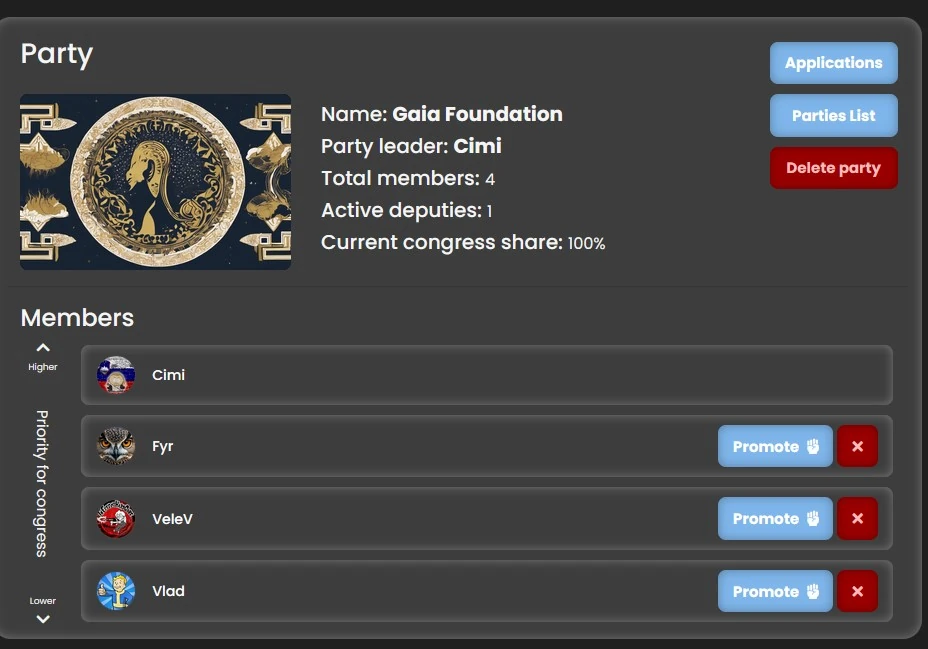
Task: Click the fist icon on Vlad's Promote button
Action: (x=816, y=591)
